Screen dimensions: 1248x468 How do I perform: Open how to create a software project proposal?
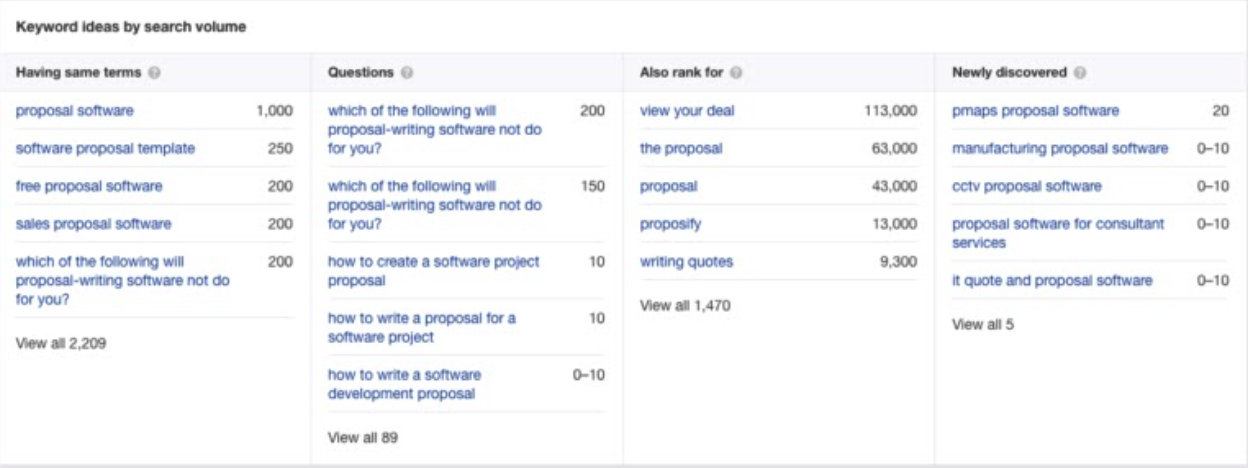(433, 271)
